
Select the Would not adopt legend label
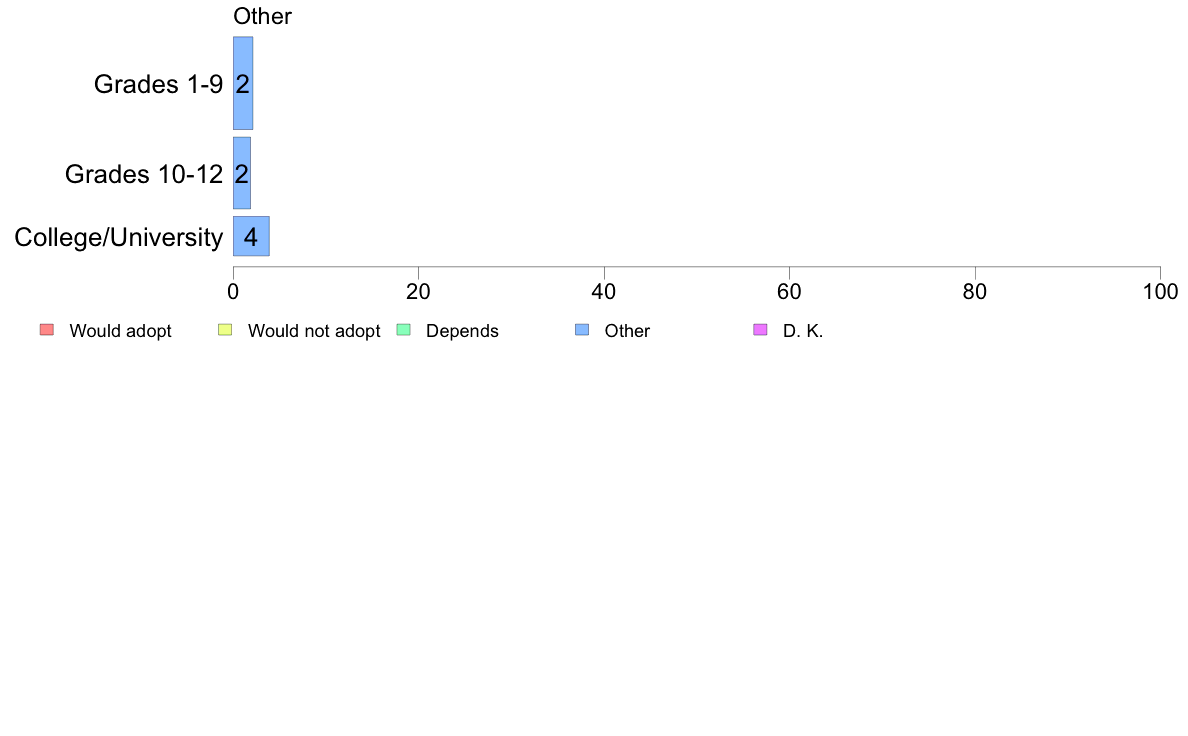(314, 331)
